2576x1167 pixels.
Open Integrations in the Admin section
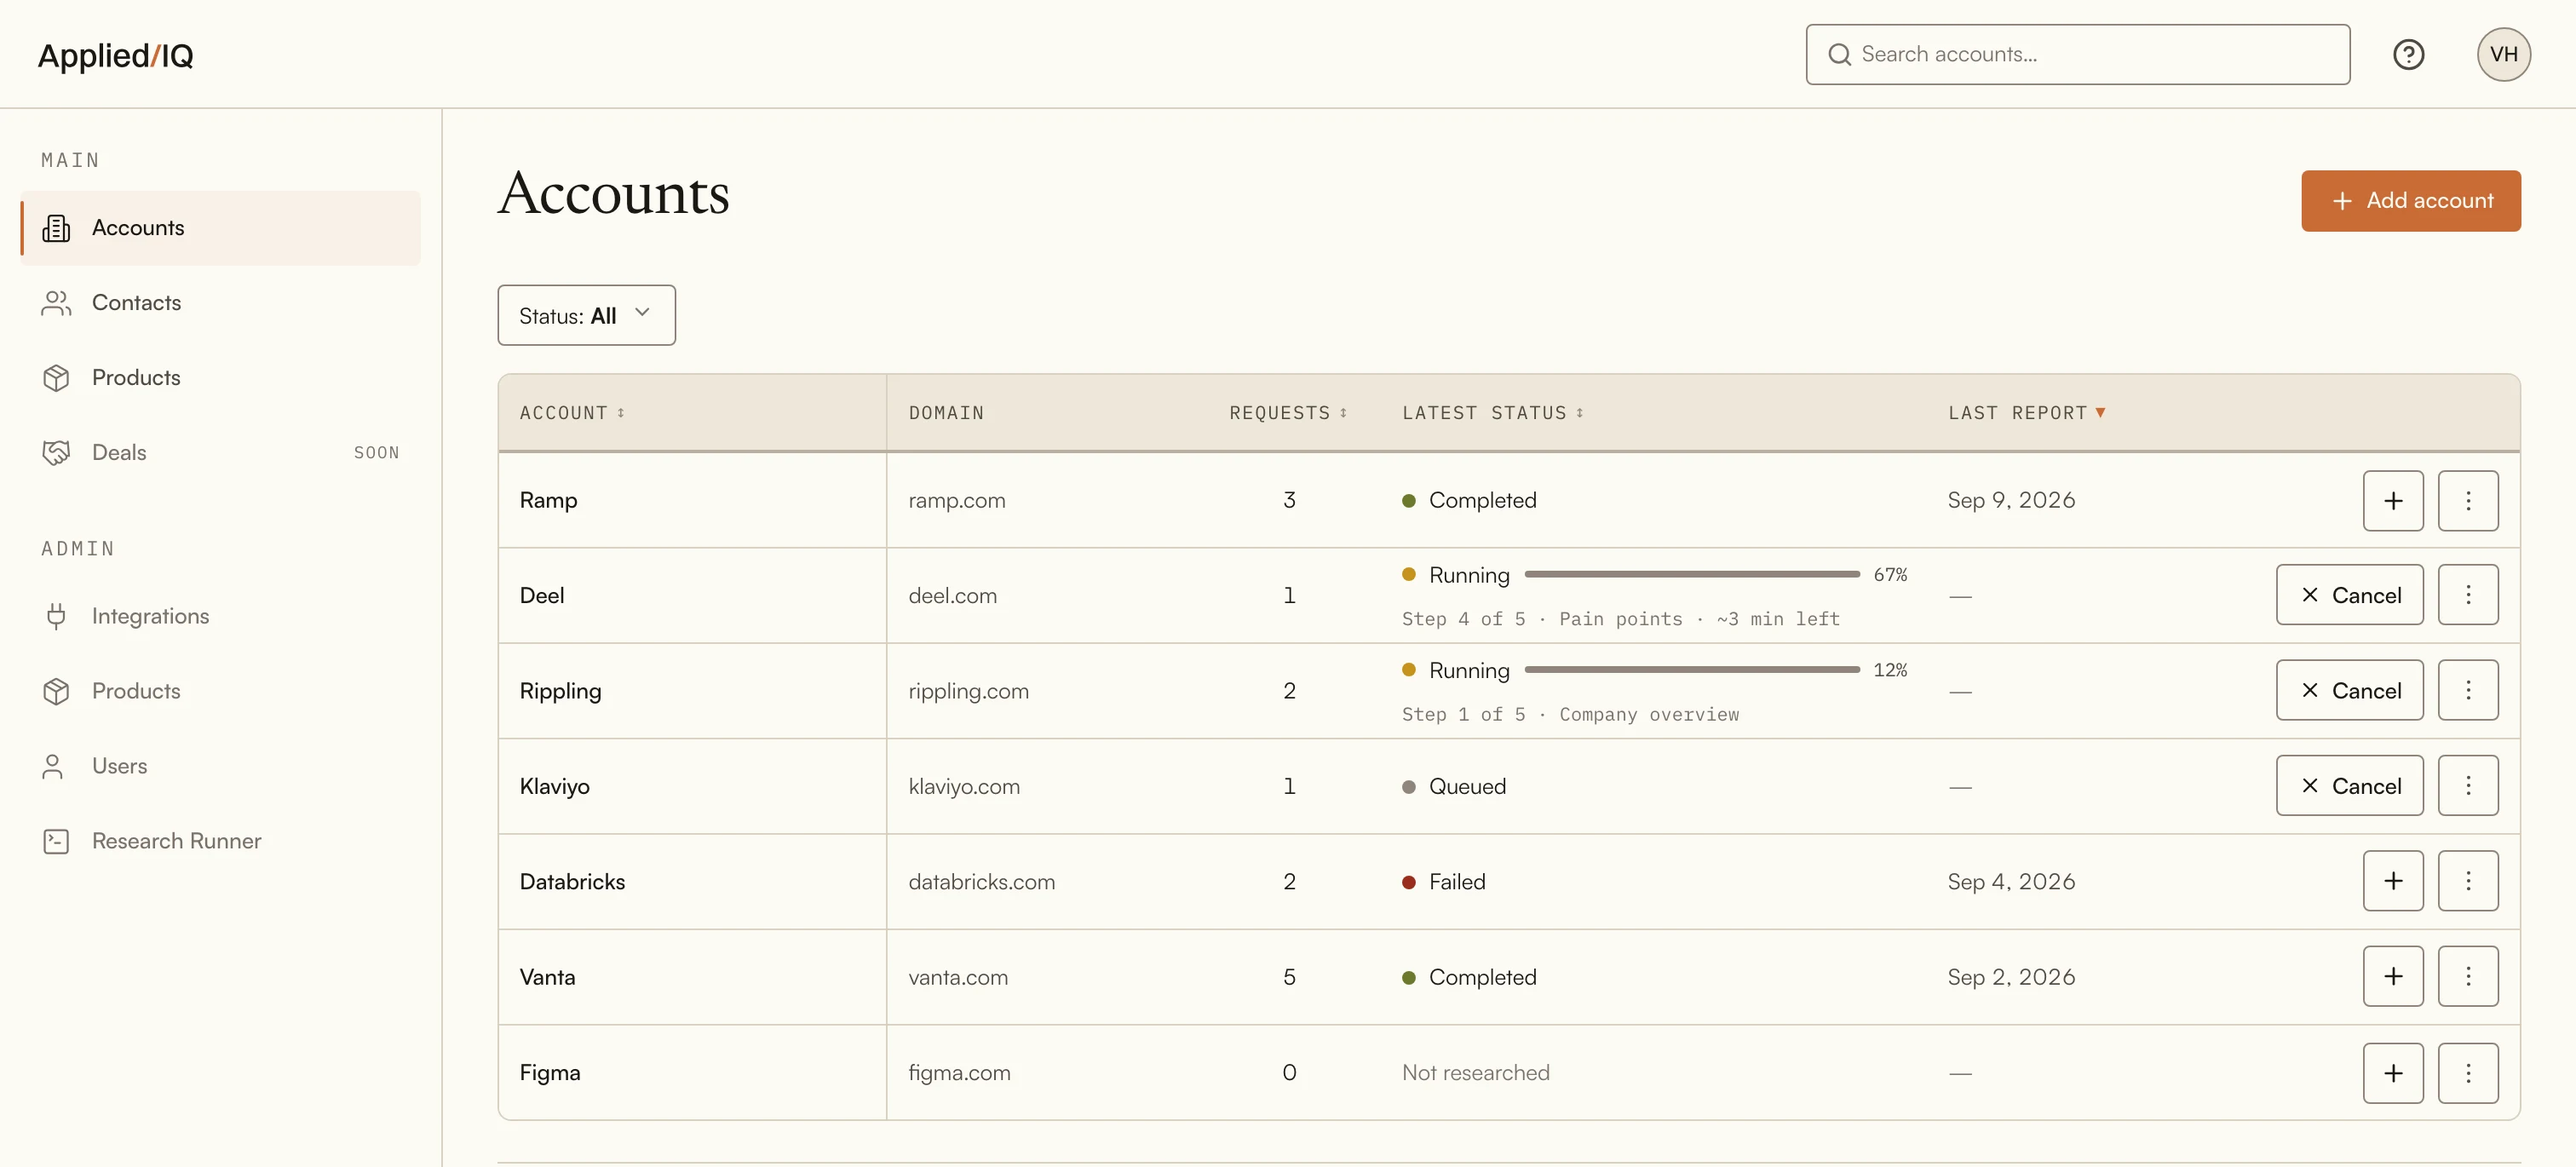(x=220, y=616)
